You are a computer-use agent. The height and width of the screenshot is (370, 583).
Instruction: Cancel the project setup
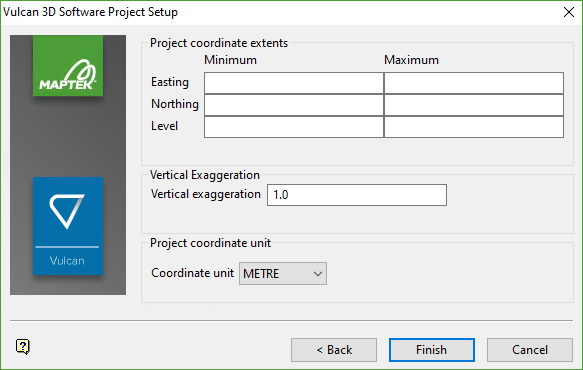tap(530, 350)
